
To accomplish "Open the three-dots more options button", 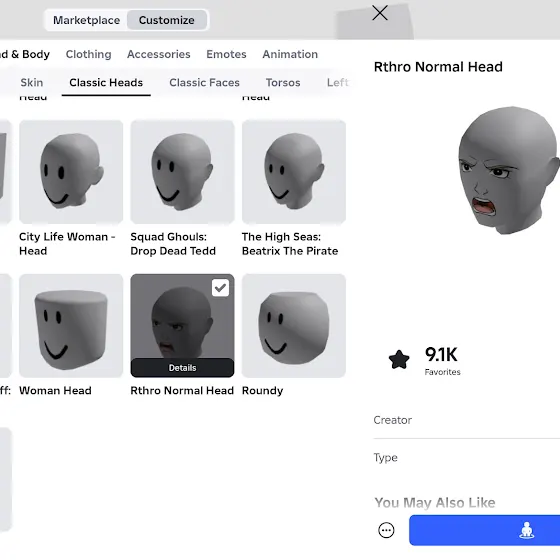I will (386, 530).
